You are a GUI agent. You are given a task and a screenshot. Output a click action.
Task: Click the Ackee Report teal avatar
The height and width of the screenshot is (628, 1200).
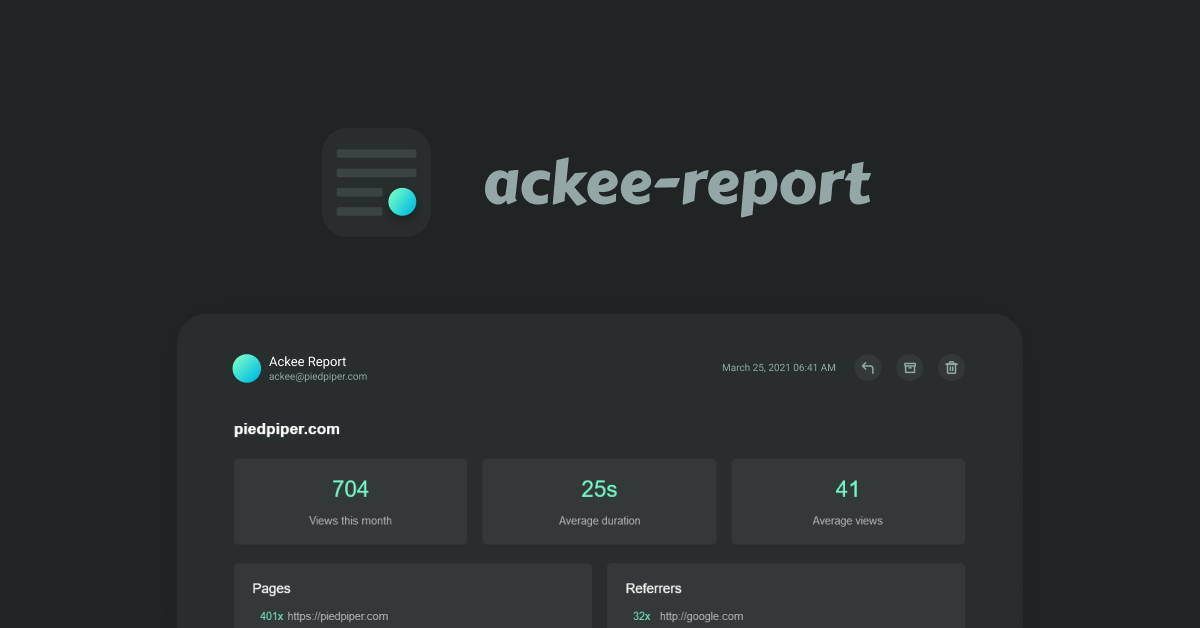tap(246, 368)
